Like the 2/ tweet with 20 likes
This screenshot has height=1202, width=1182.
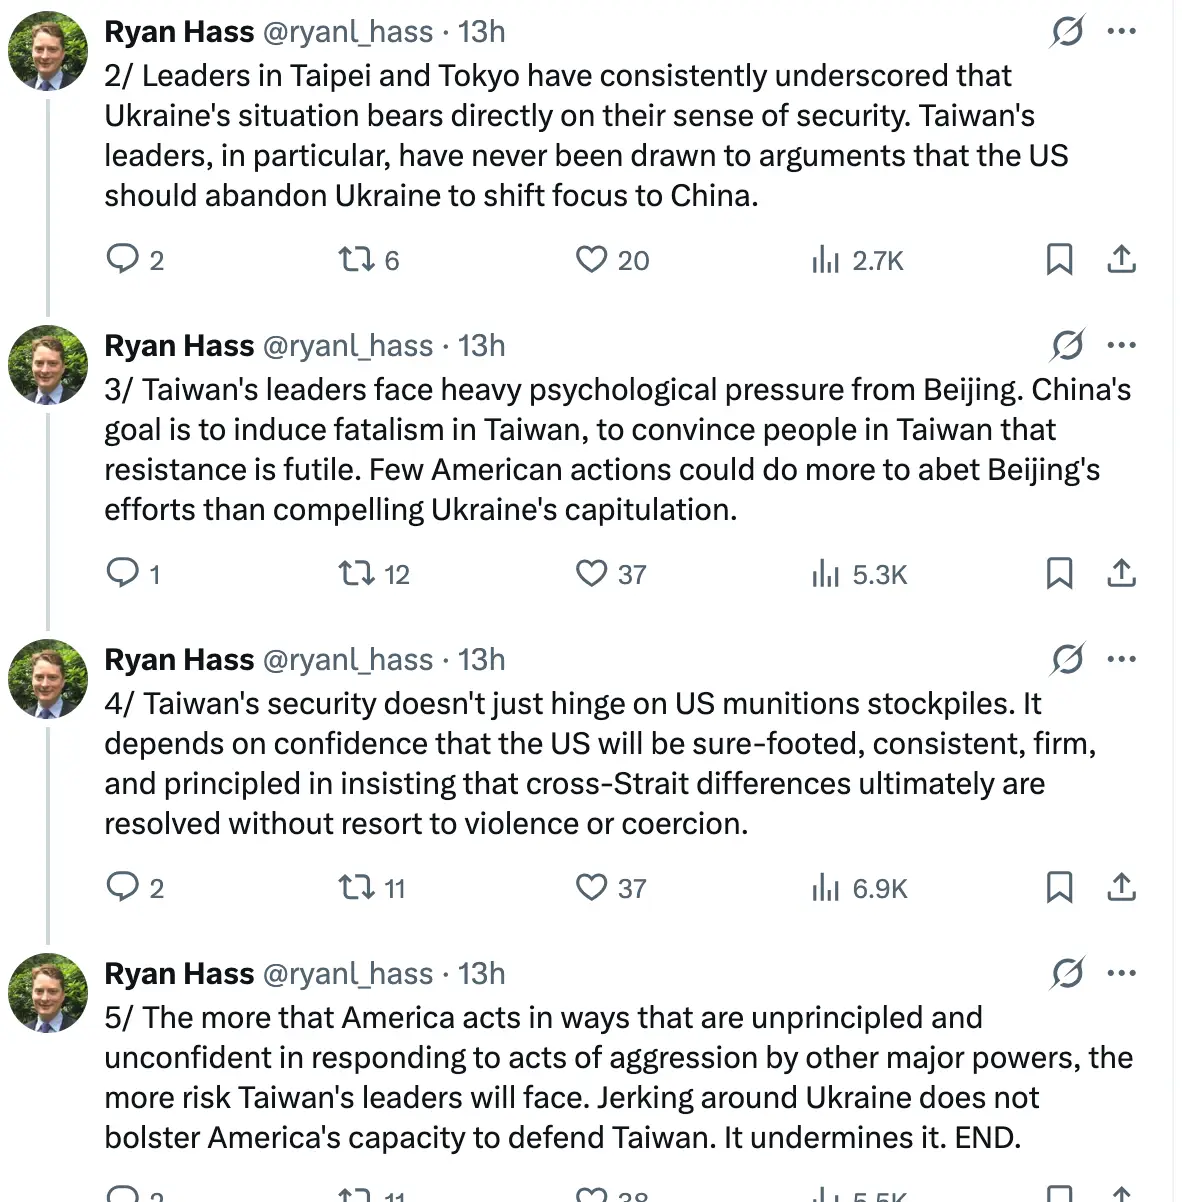pos(592,260)
